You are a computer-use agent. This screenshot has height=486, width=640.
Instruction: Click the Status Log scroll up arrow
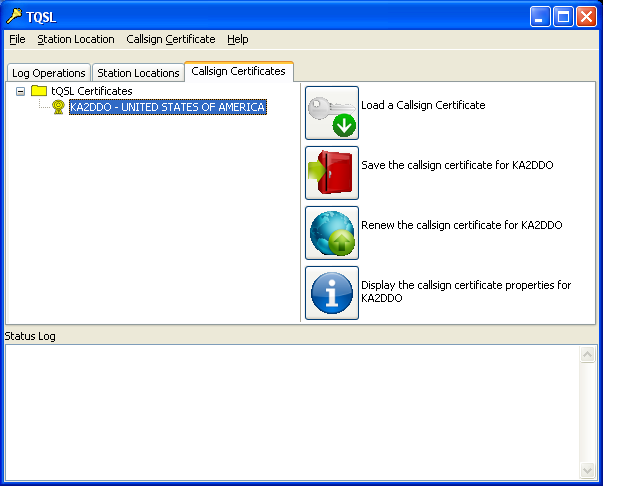[587, 355]
